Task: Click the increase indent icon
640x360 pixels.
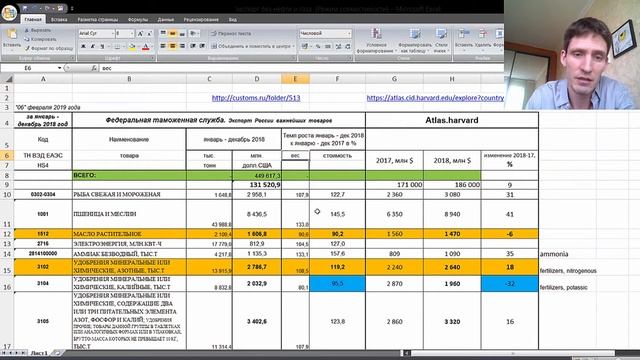Action: [202, 46]
